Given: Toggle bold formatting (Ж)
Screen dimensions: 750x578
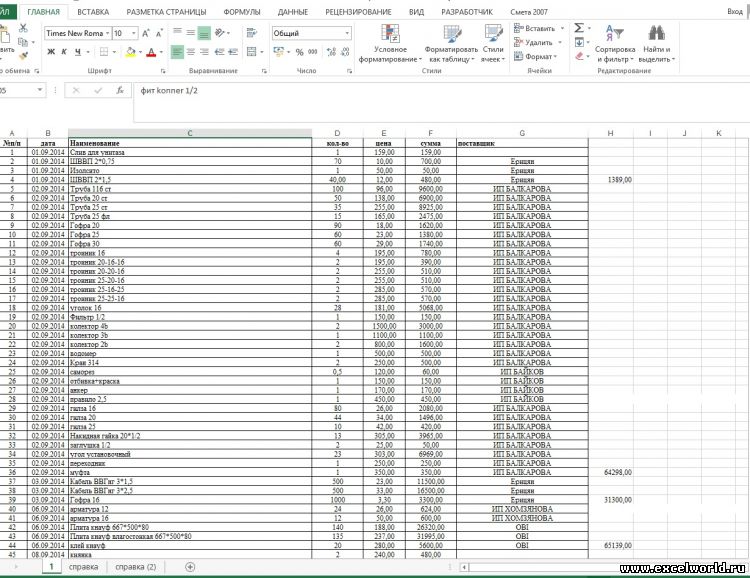Looking at the screenshot, I should pyautogui.click(x=50, y=52).
